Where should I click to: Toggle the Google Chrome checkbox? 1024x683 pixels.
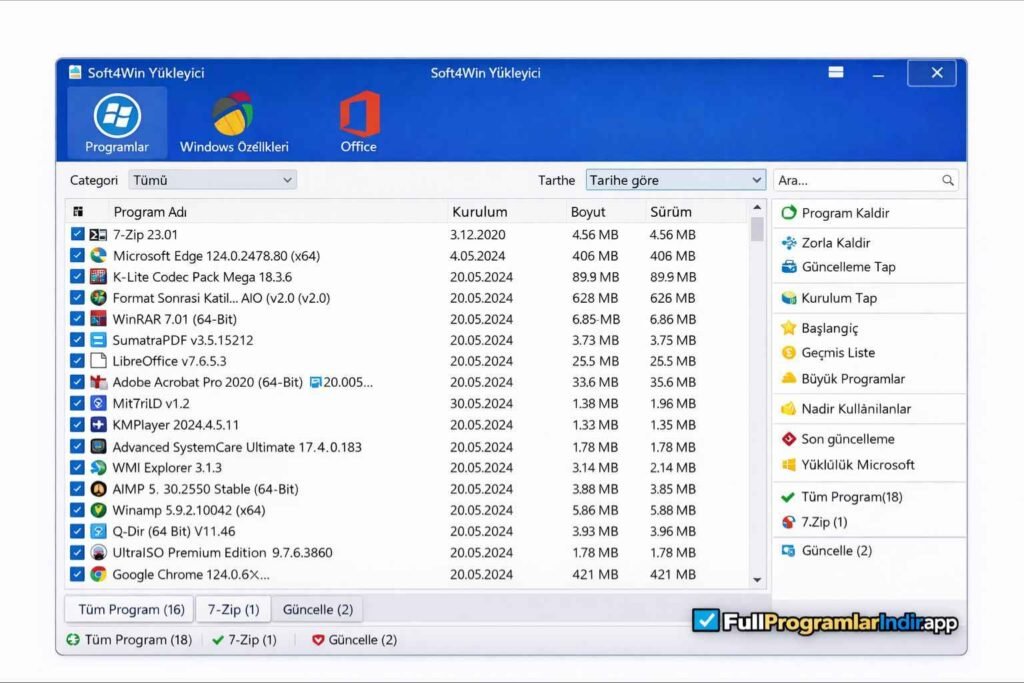tap(77, 575)
